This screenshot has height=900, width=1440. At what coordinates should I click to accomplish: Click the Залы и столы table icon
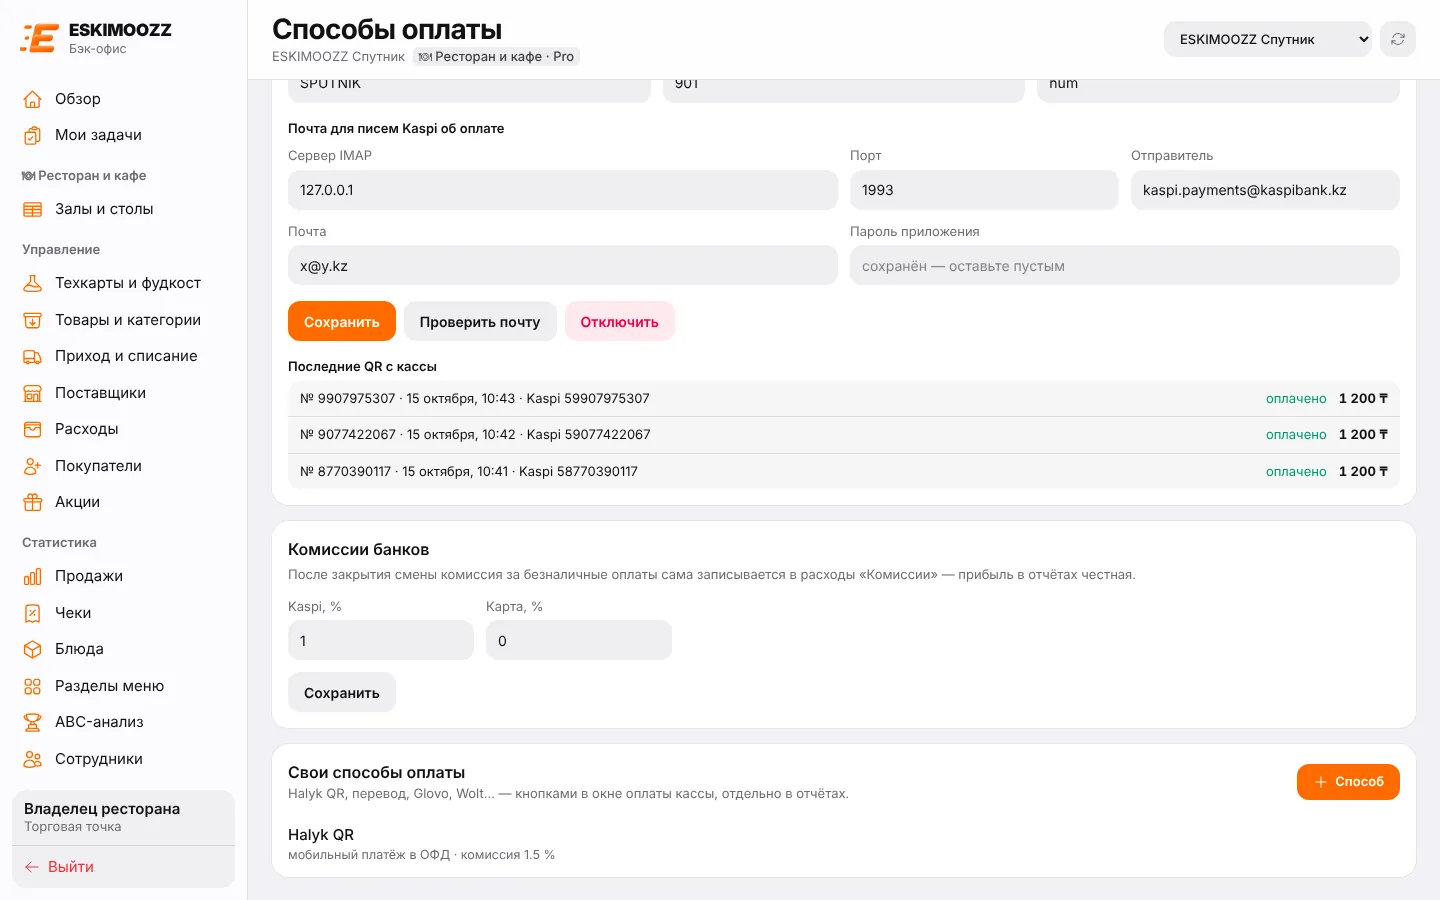[33, 209]
